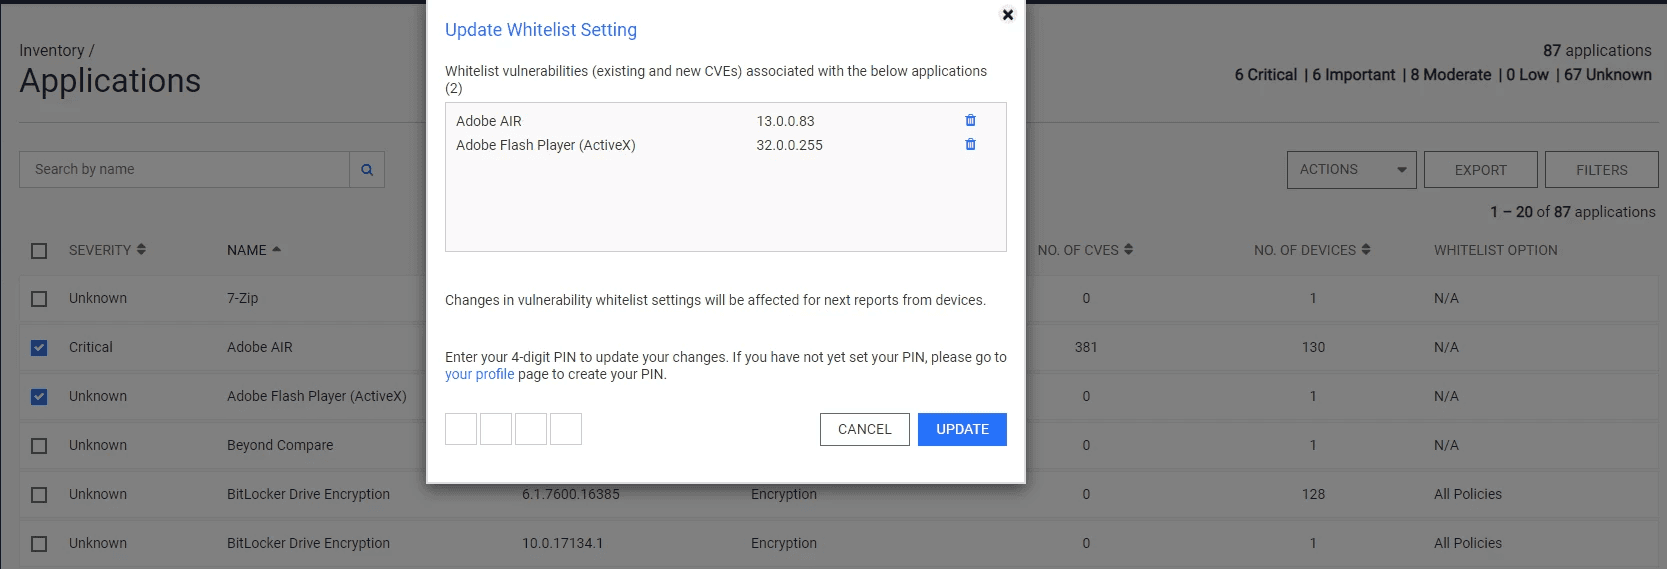This screenshot has width=1667, height=569.
Task: Click 'Adobe AIR' name in applications table
Action: [x=260, y=347]
